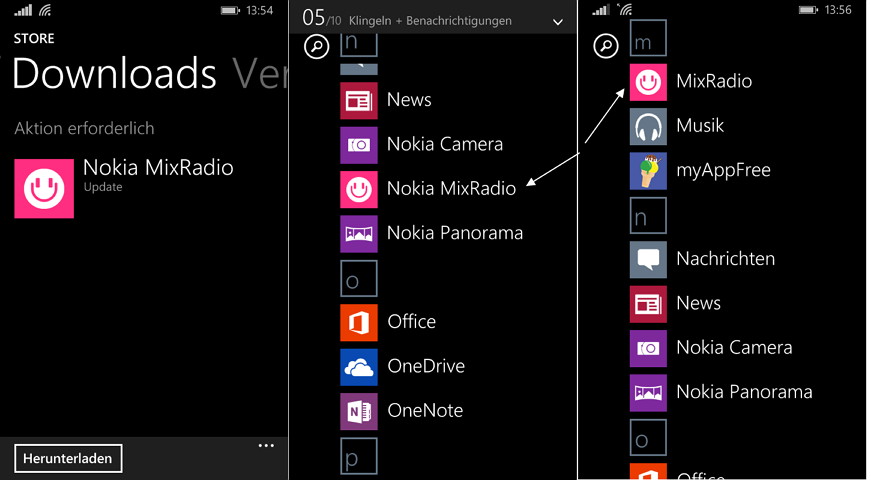Tap the letter m tile in right list
Screen dimensions: 871x480
point(648,38)
